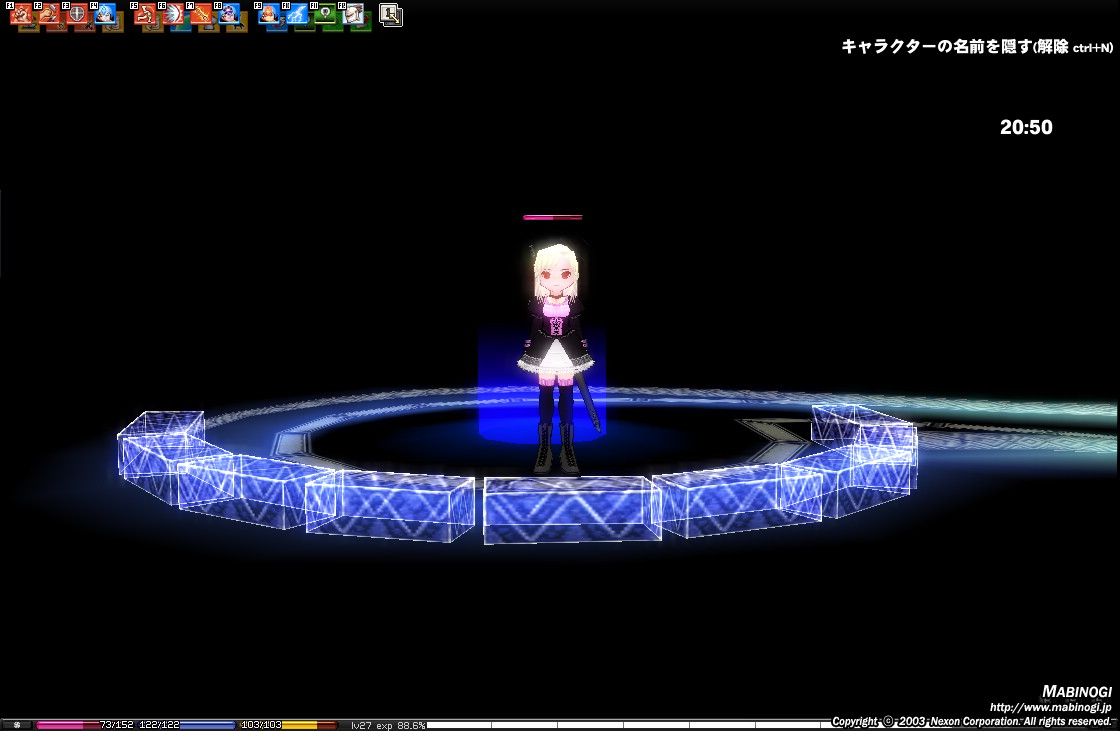Open main menu button at bottom-left corner
This screenshot has height=731, width=1120.
point(16,725)
